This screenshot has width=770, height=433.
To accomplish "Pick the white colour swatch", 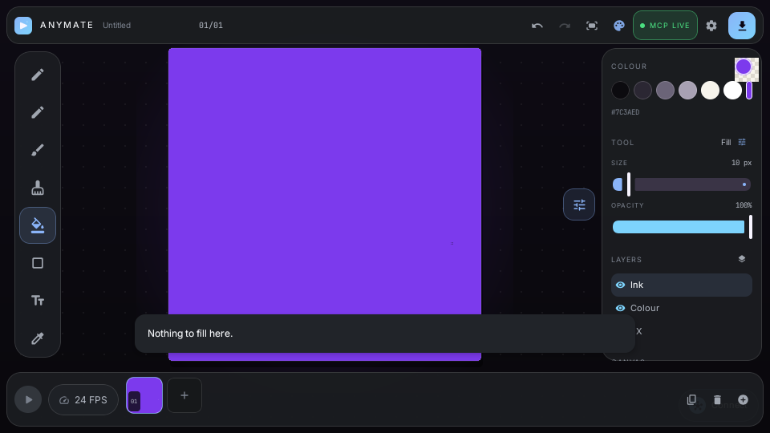I will click(x=732, y=90).
